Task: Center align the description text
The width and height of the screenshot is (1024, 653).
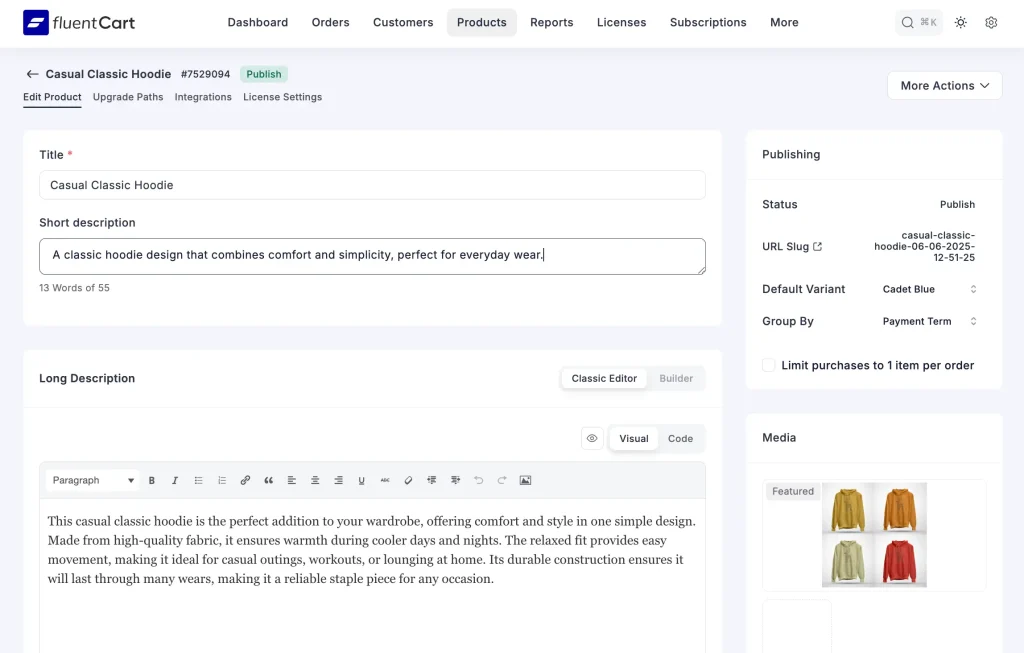Action: pos(314,480)
